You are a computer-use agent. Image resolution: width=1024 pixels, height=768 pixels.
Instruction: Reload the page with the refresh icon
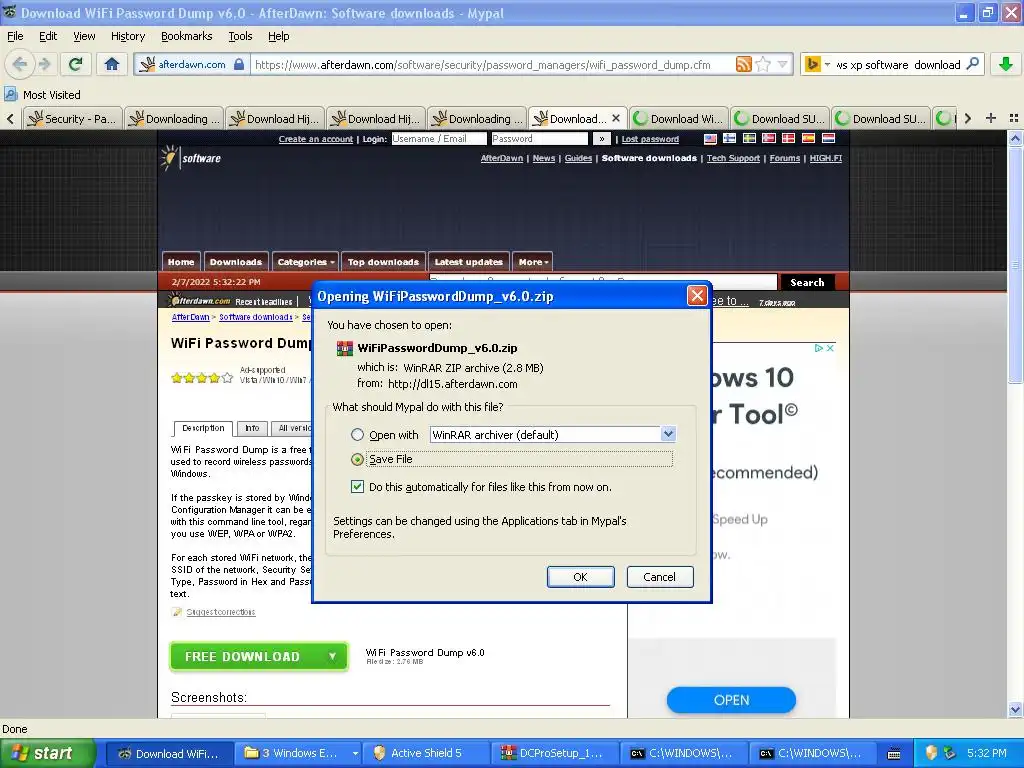[x=76, y=64]
